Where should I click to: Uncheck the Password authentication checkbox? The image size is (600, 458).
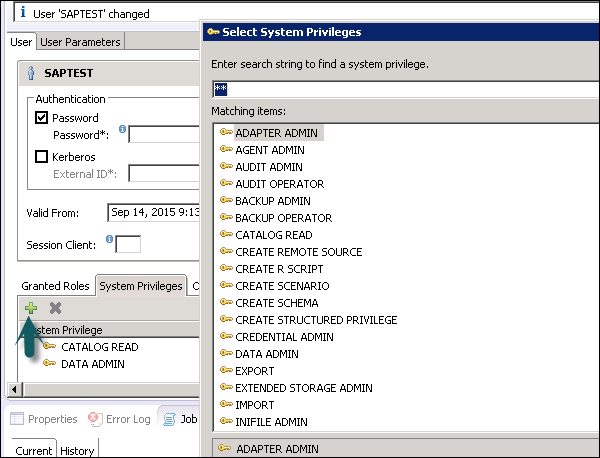click(42, 118)
